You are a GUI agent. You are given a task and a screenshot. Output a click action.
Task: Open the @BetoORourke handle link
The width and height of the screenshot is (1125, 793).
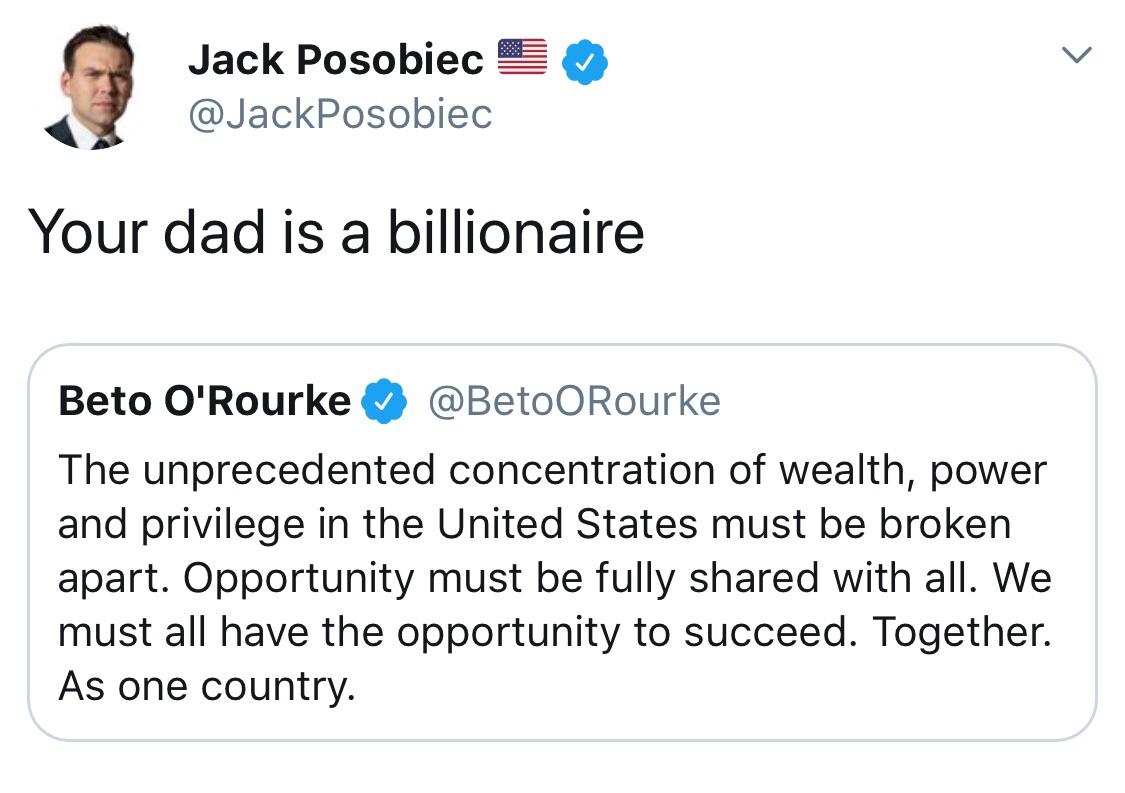[575, 400]
